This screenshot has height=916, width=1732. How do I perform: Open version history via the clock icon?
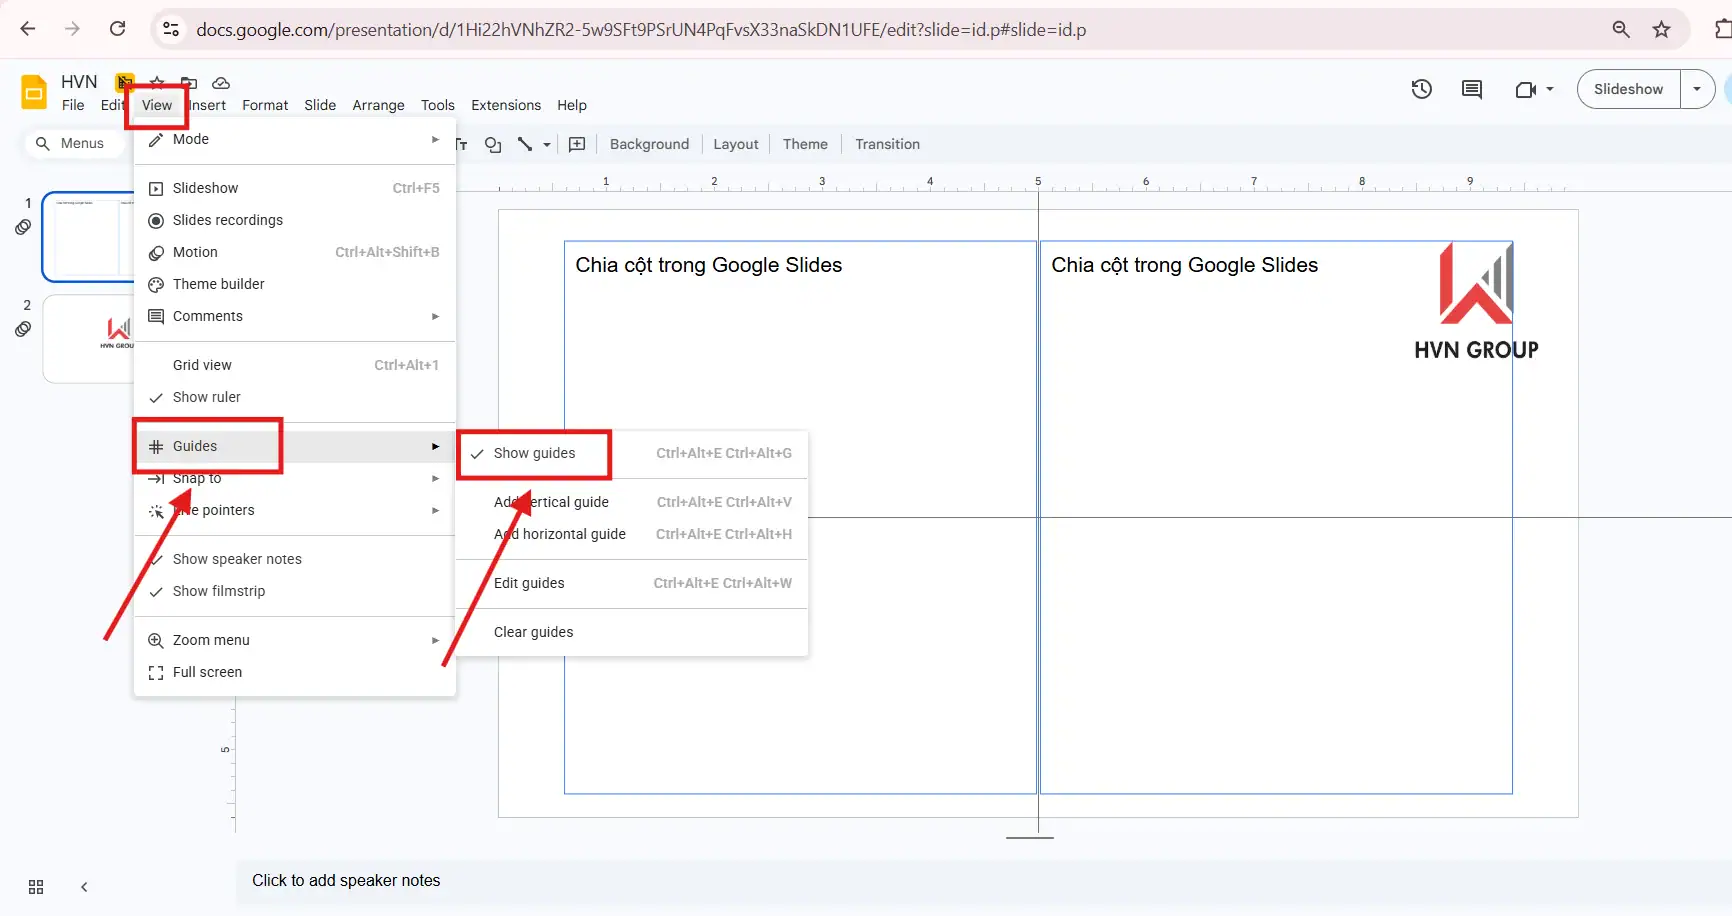[x=1421, y=89]
